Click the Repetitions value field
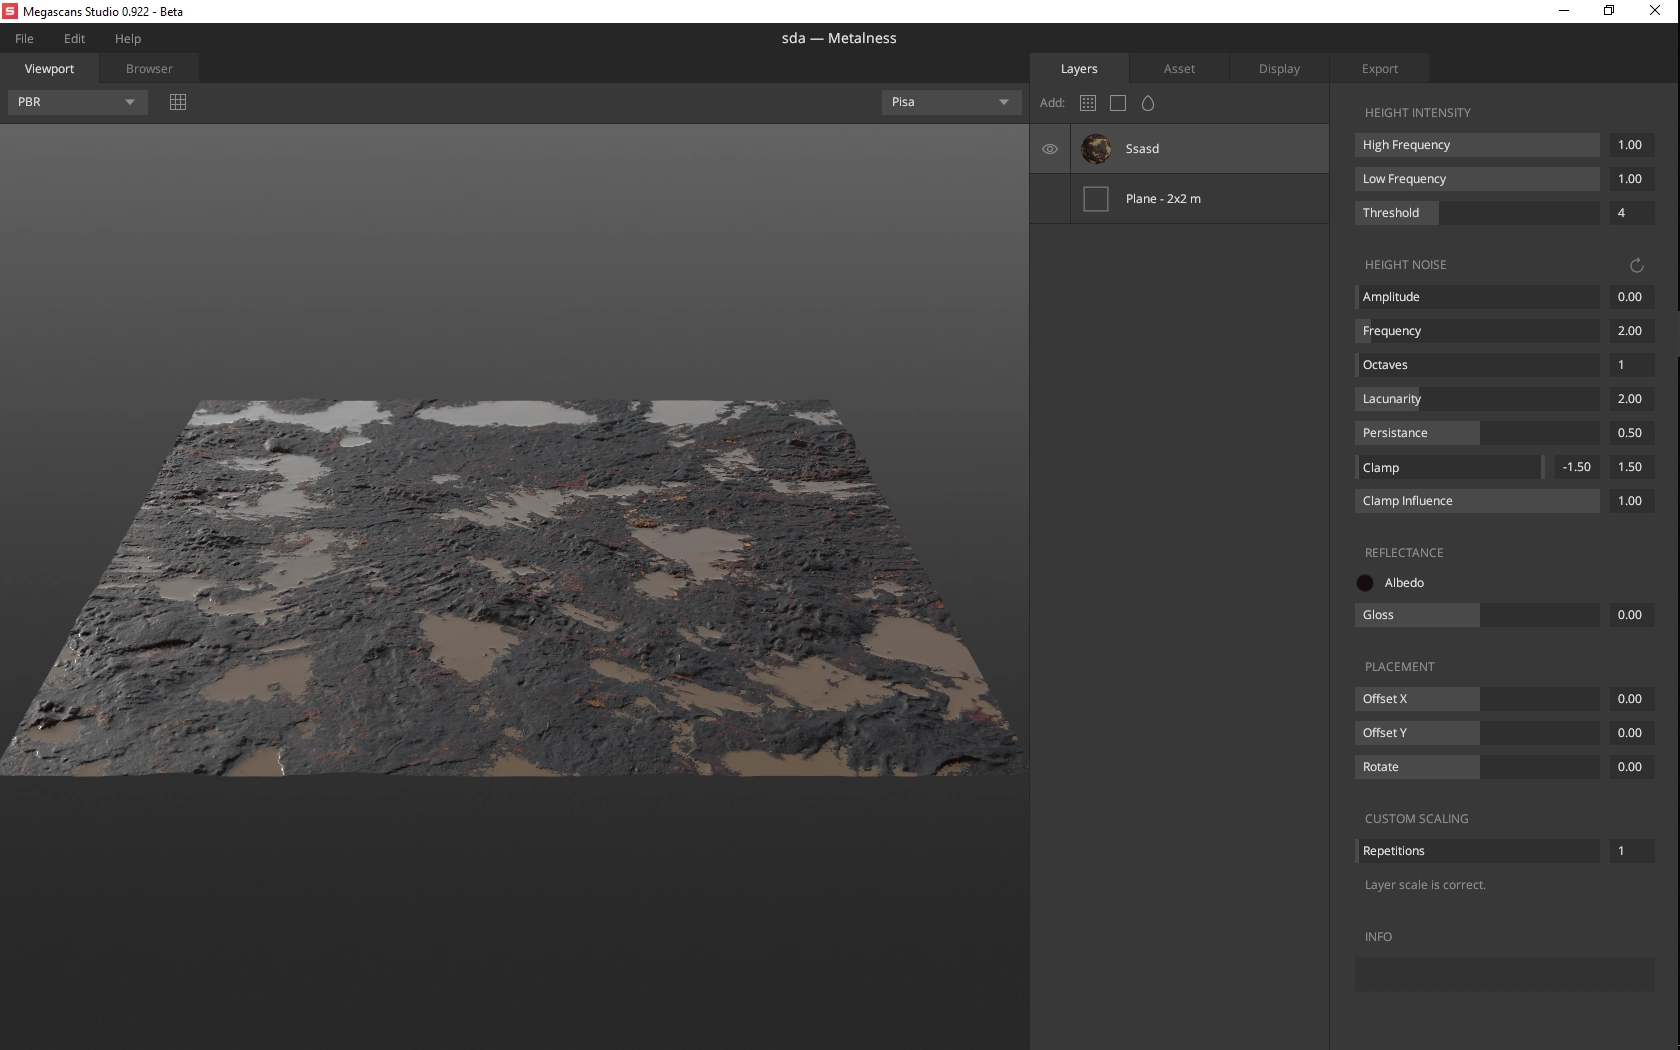The image size is (1680, 1050). tap(1632, 851)
